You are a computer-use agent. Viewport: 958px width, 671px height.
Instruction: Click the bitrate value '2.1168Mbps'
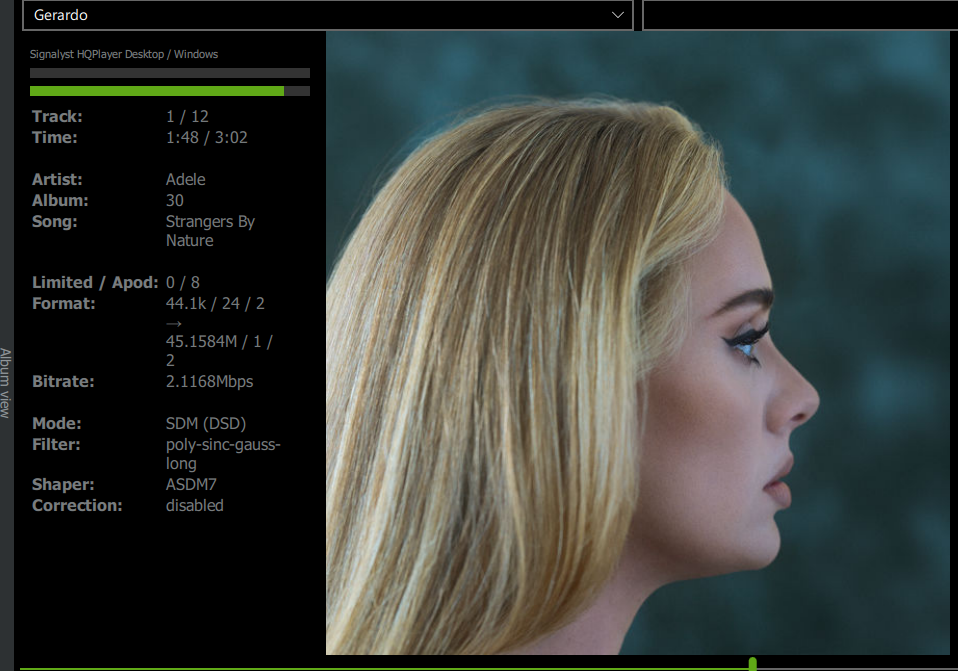[x=210, y=382]
